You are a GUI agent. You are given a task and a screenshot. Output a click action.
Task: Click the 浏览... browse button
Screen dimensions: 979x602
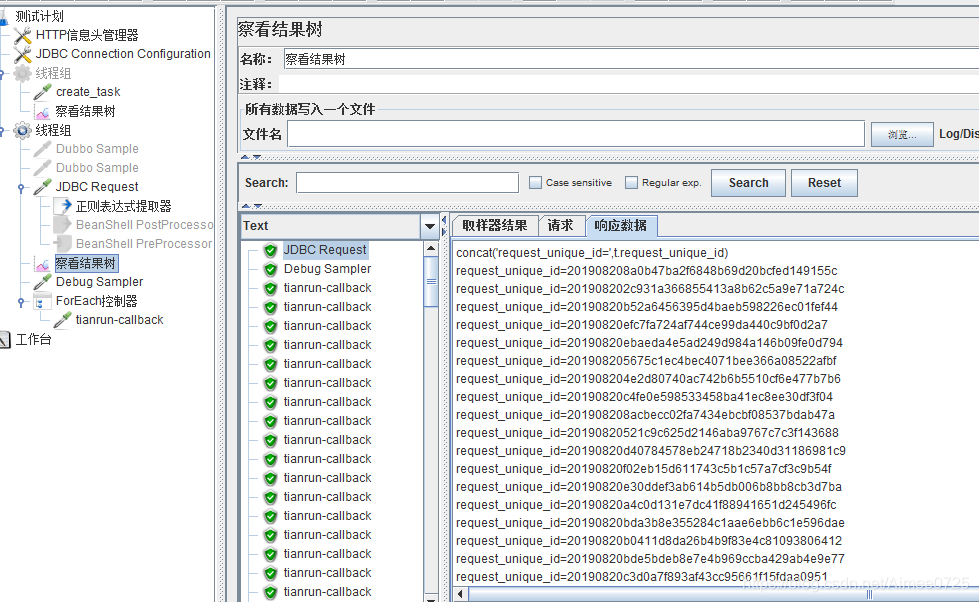click(902, 134)
